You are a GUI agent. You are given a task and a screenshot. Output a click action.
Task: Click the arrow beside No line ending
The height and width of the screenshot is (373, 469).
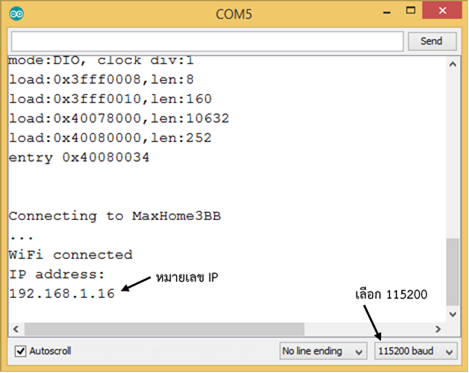point(359,352)
